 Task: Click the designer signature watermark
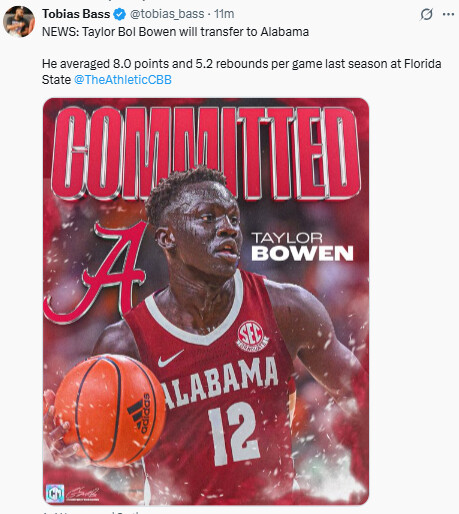[83, 494]
